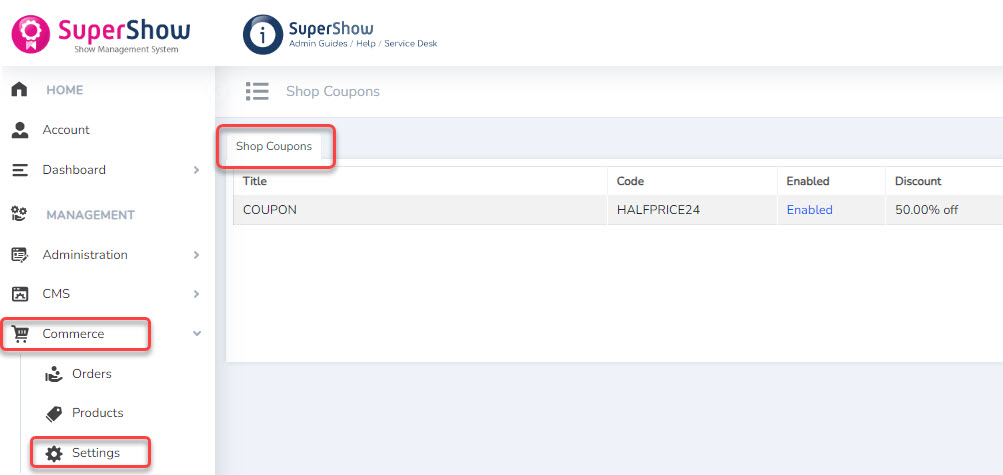Click the CMS image icon

19,294
